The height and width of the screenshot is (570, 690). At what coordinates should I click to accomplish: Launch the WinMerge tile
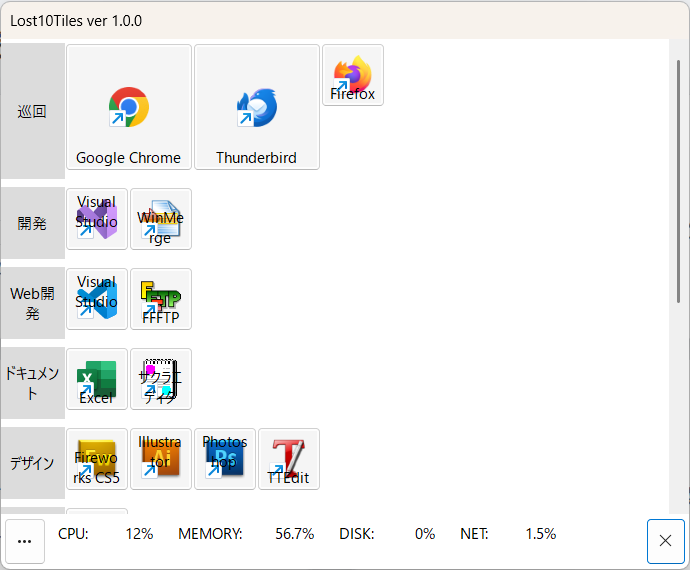(161, 219)
